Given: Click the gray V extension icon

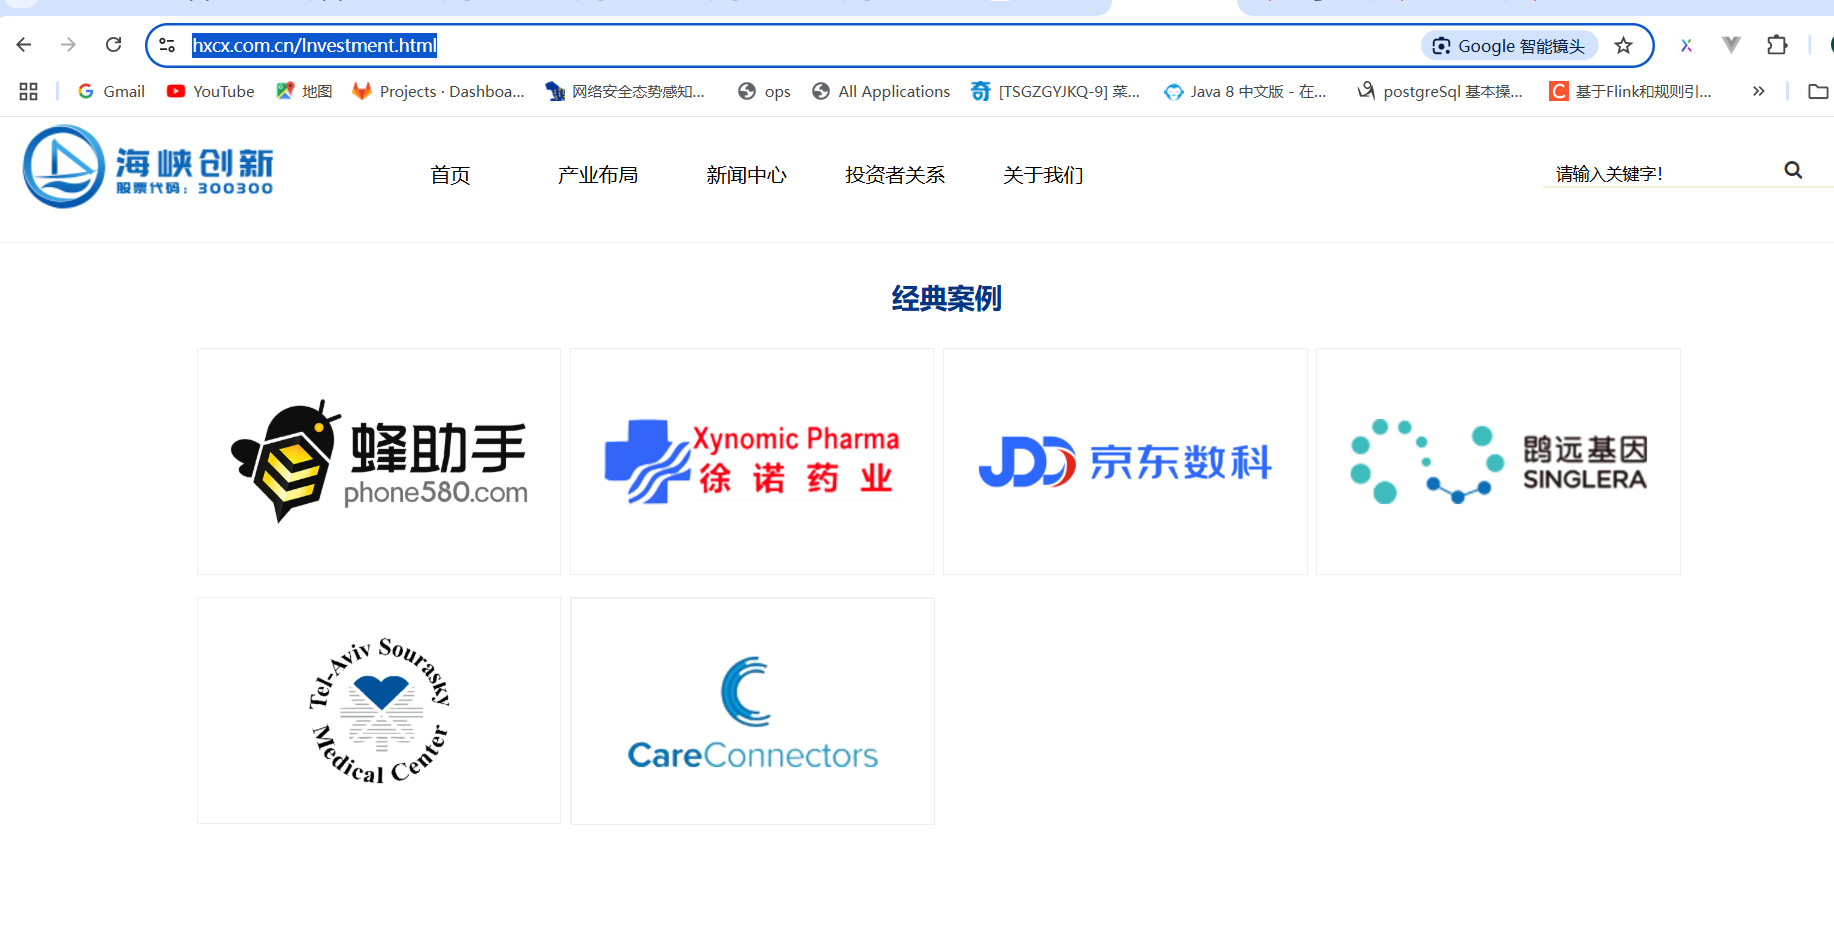Looking at the screenshot, I should point(1731,45).
